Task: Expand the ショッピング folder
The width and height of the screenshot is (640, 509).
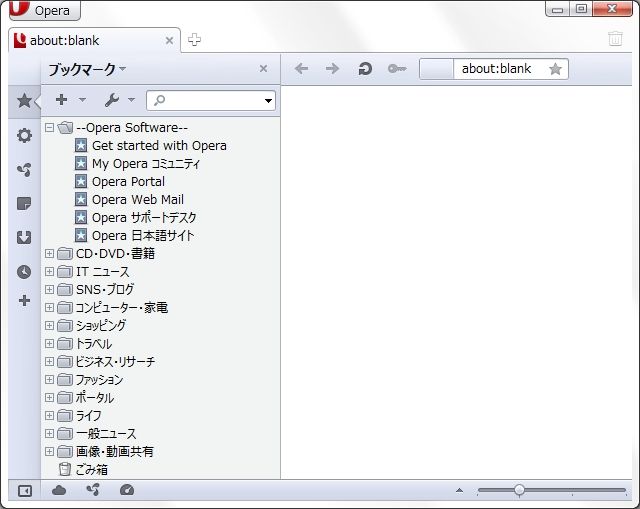Action: click(x=49, y=325)
